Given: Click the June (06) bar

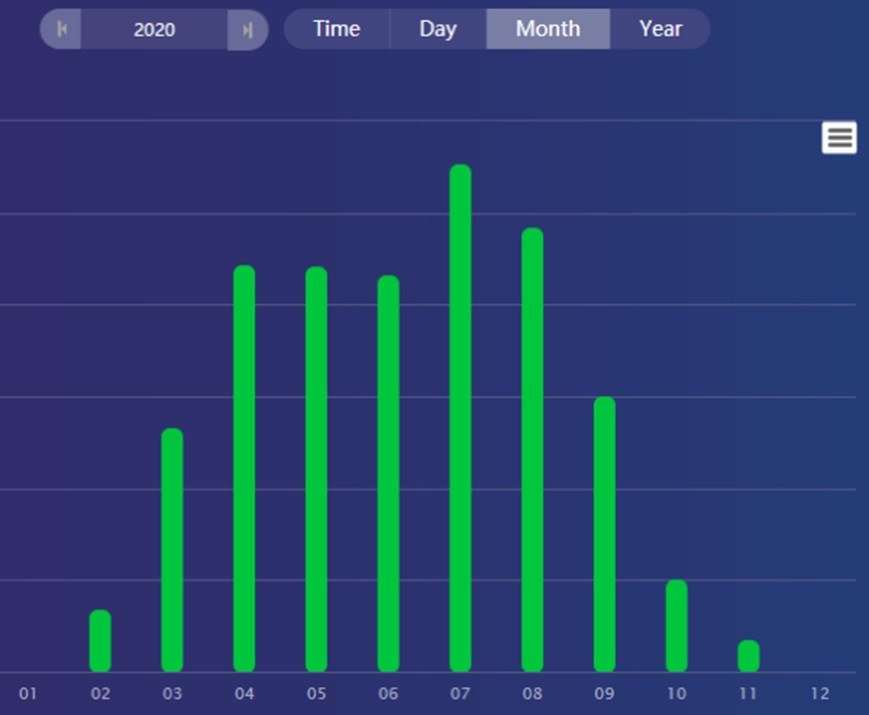Looking at the screenshot, I should point(388,474).
